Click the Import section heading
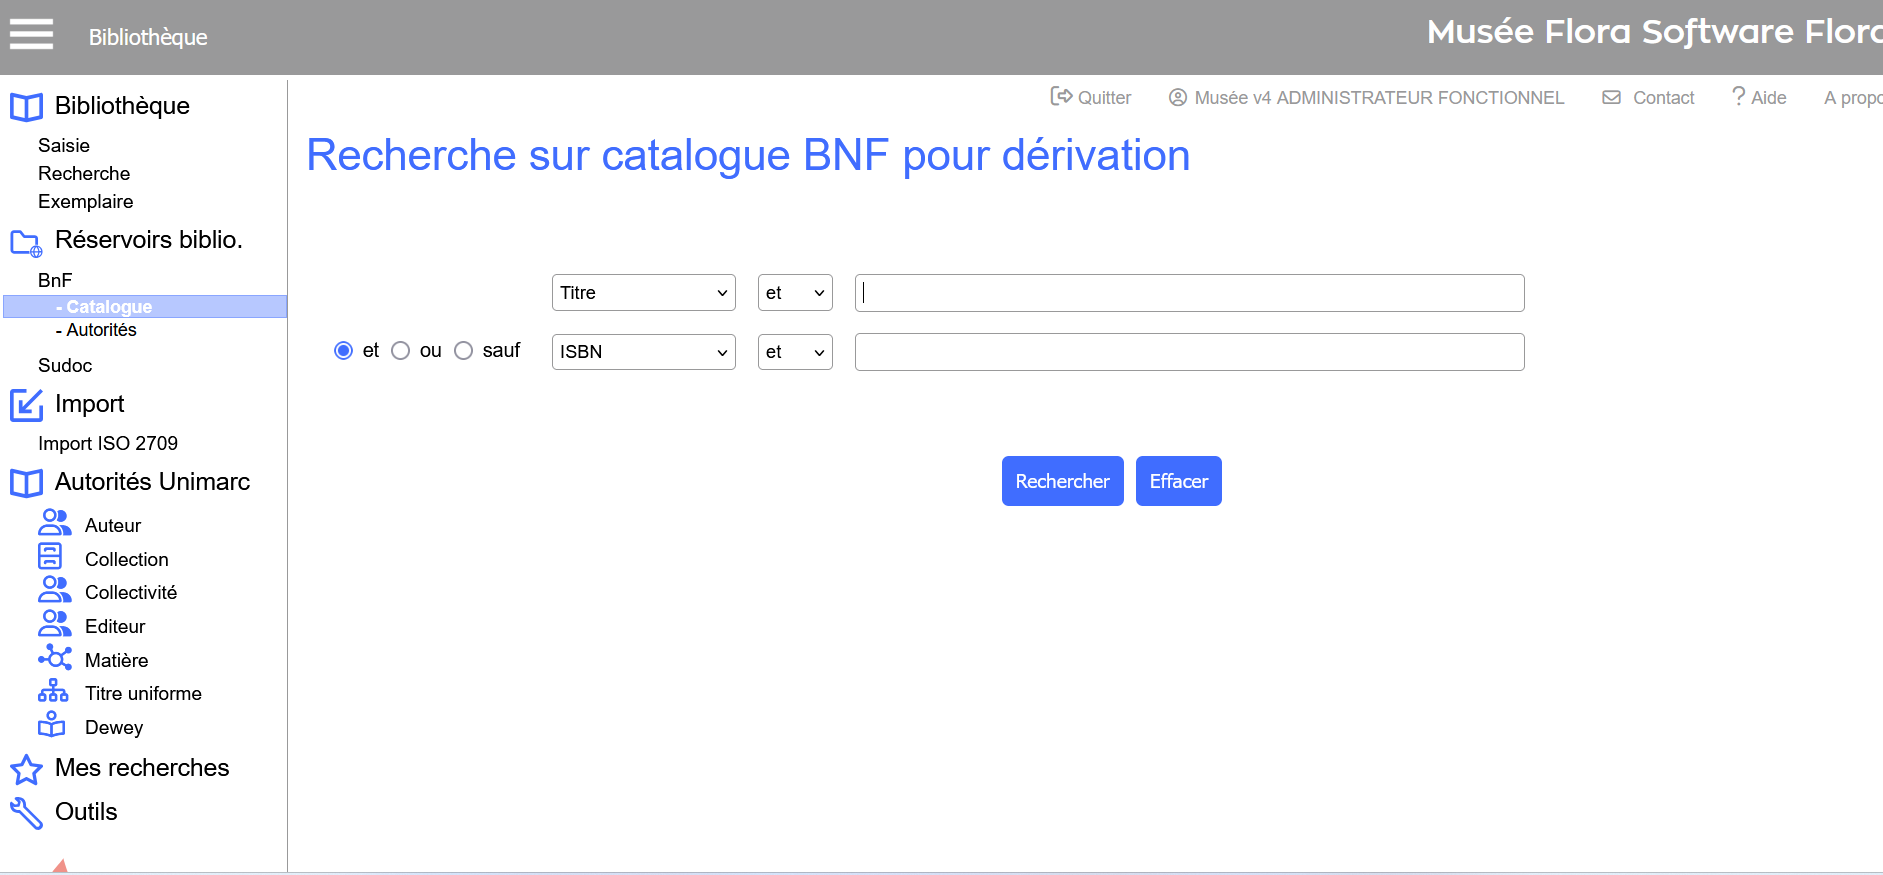This screenshot has width=1883, height=875. [90, 404]
